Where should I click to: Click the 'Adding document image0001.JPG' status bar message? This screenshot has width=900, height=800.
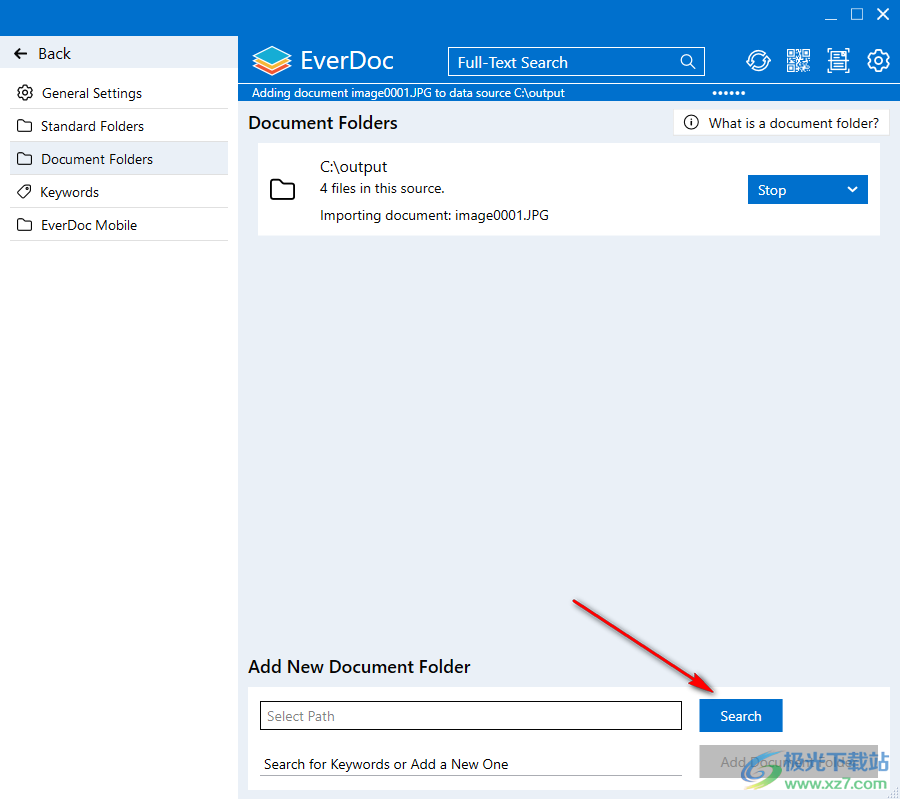(408, 93)
